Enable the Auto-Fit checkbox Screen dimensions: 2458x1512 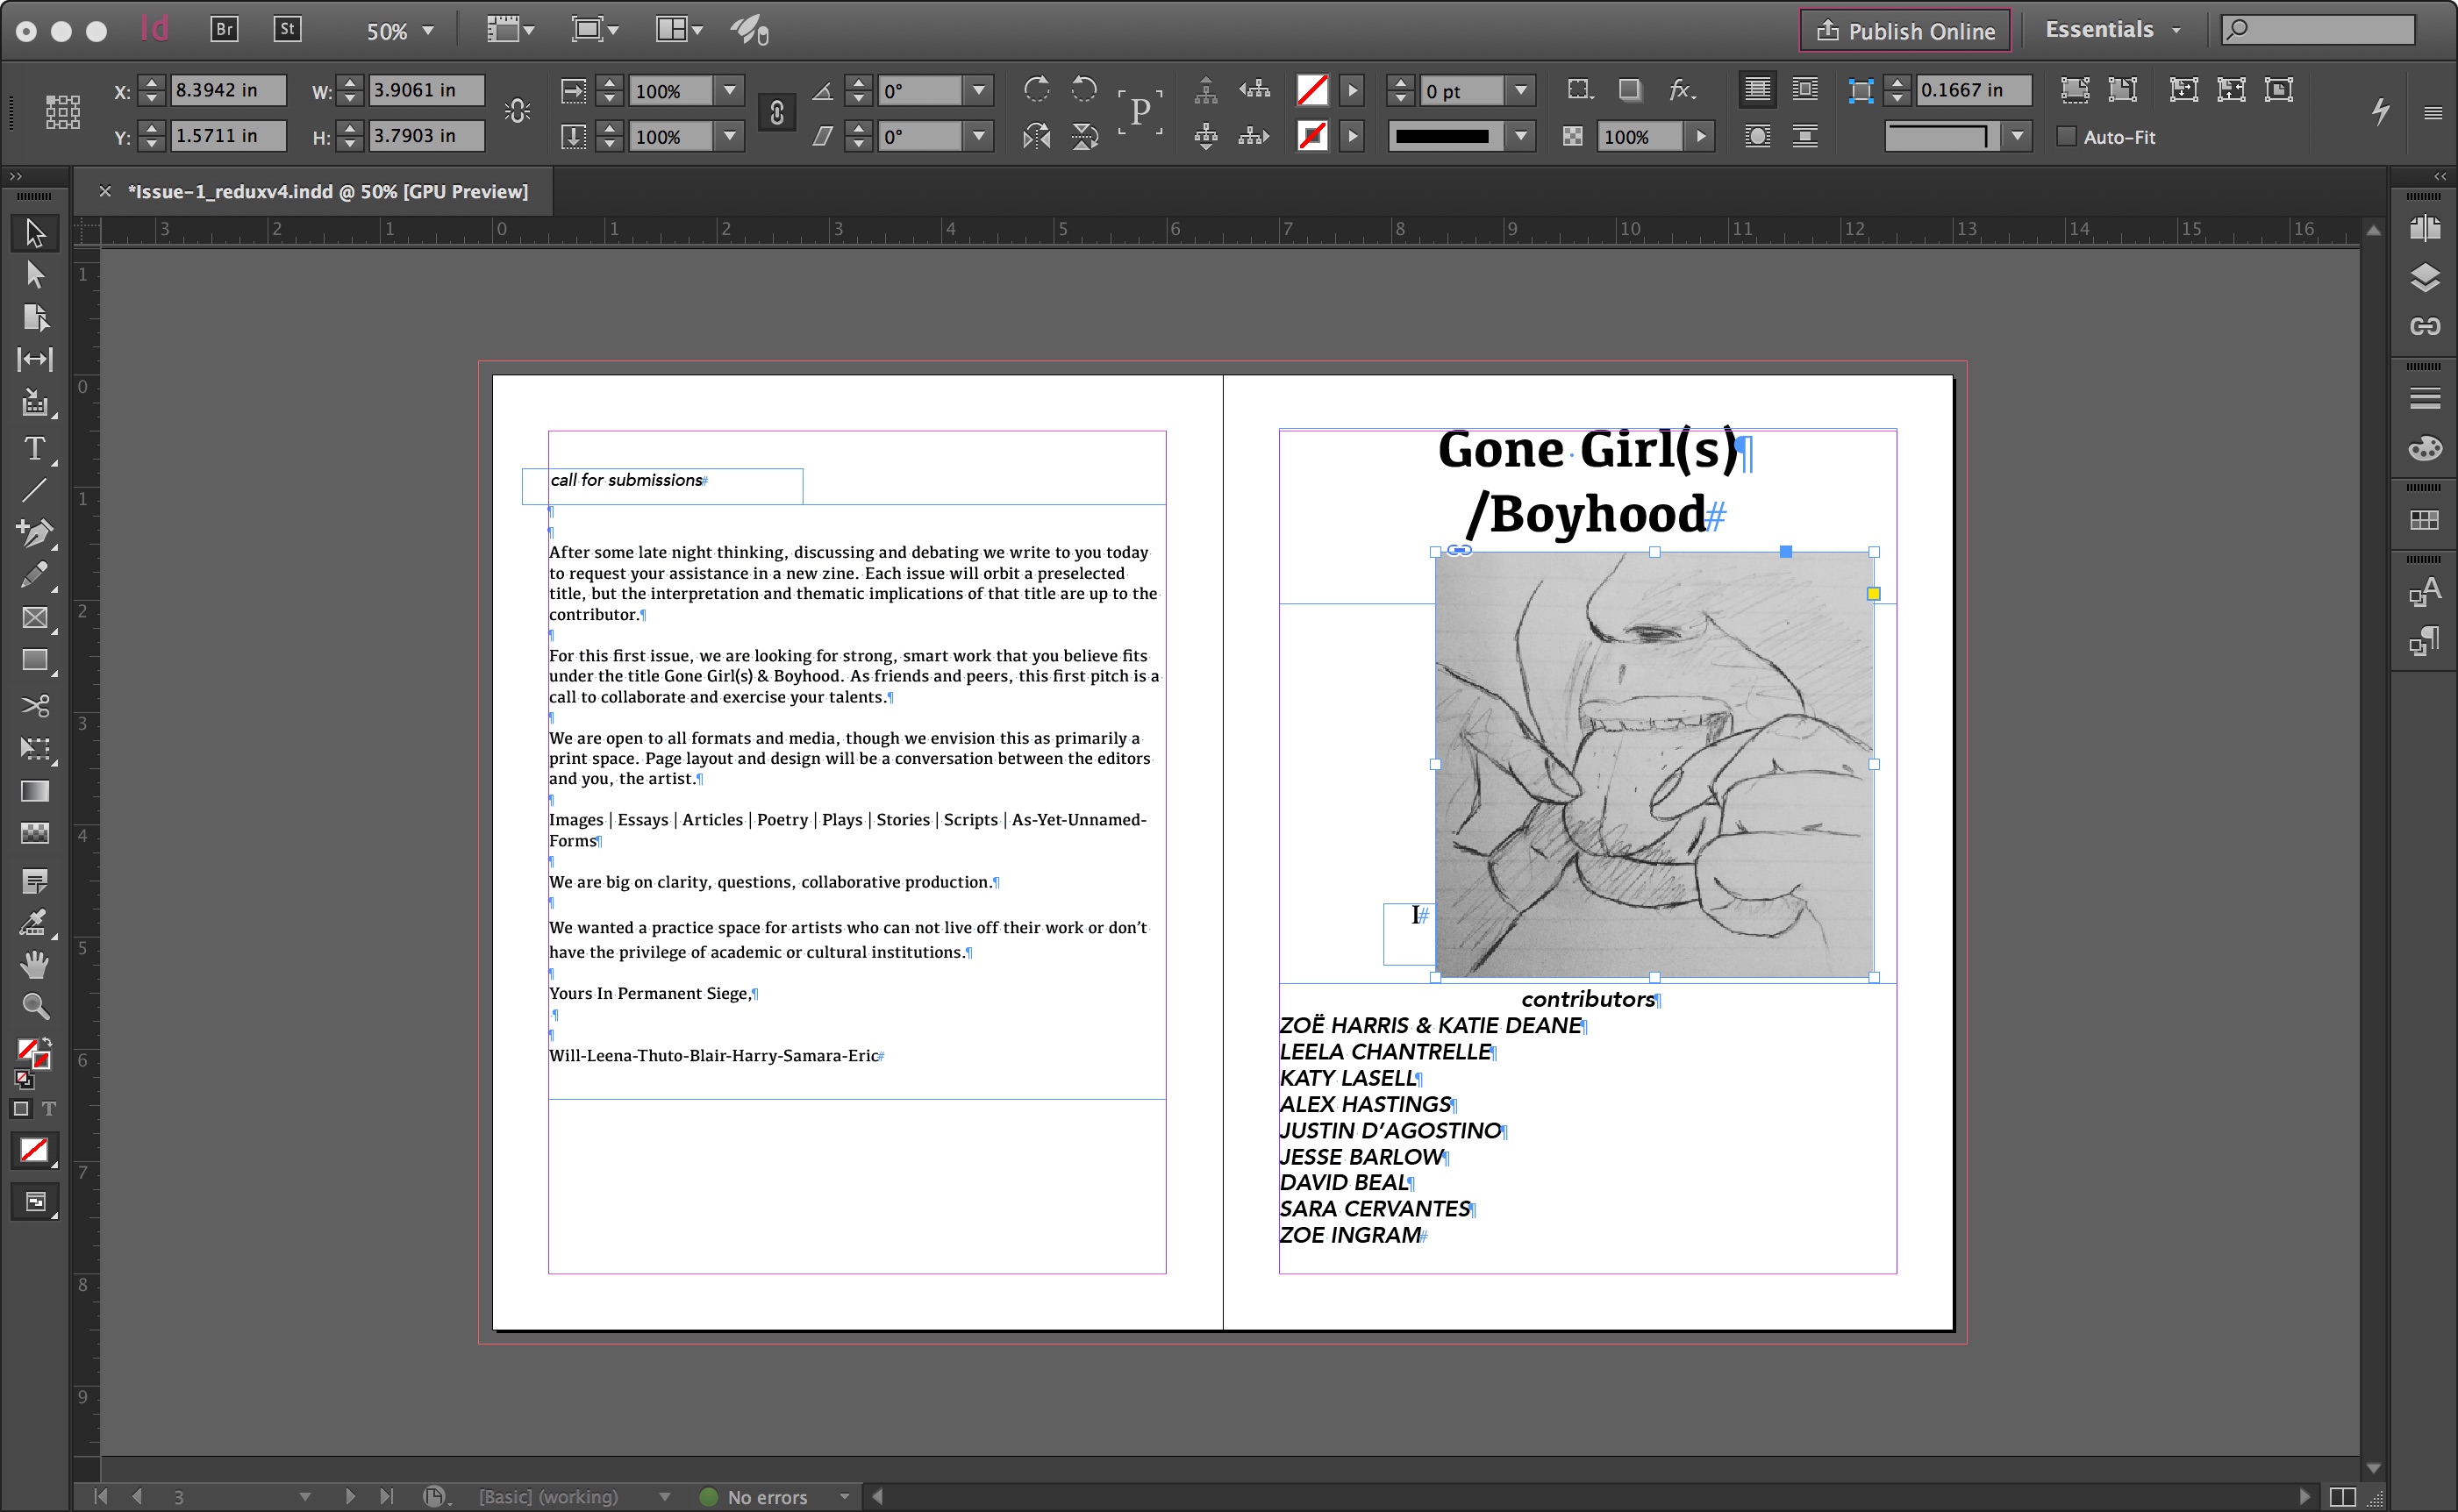(x=2066, y=137)
